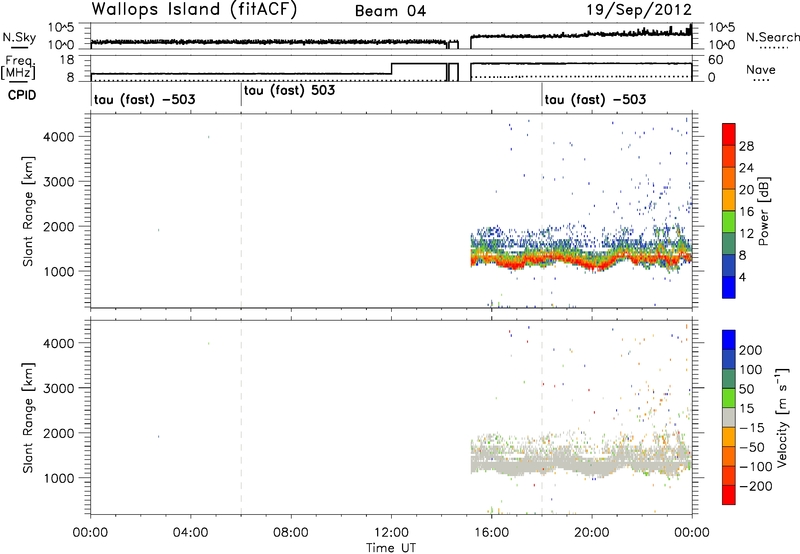Click the 'tau (fast) 503' CPID label

[x=289, y=91]
